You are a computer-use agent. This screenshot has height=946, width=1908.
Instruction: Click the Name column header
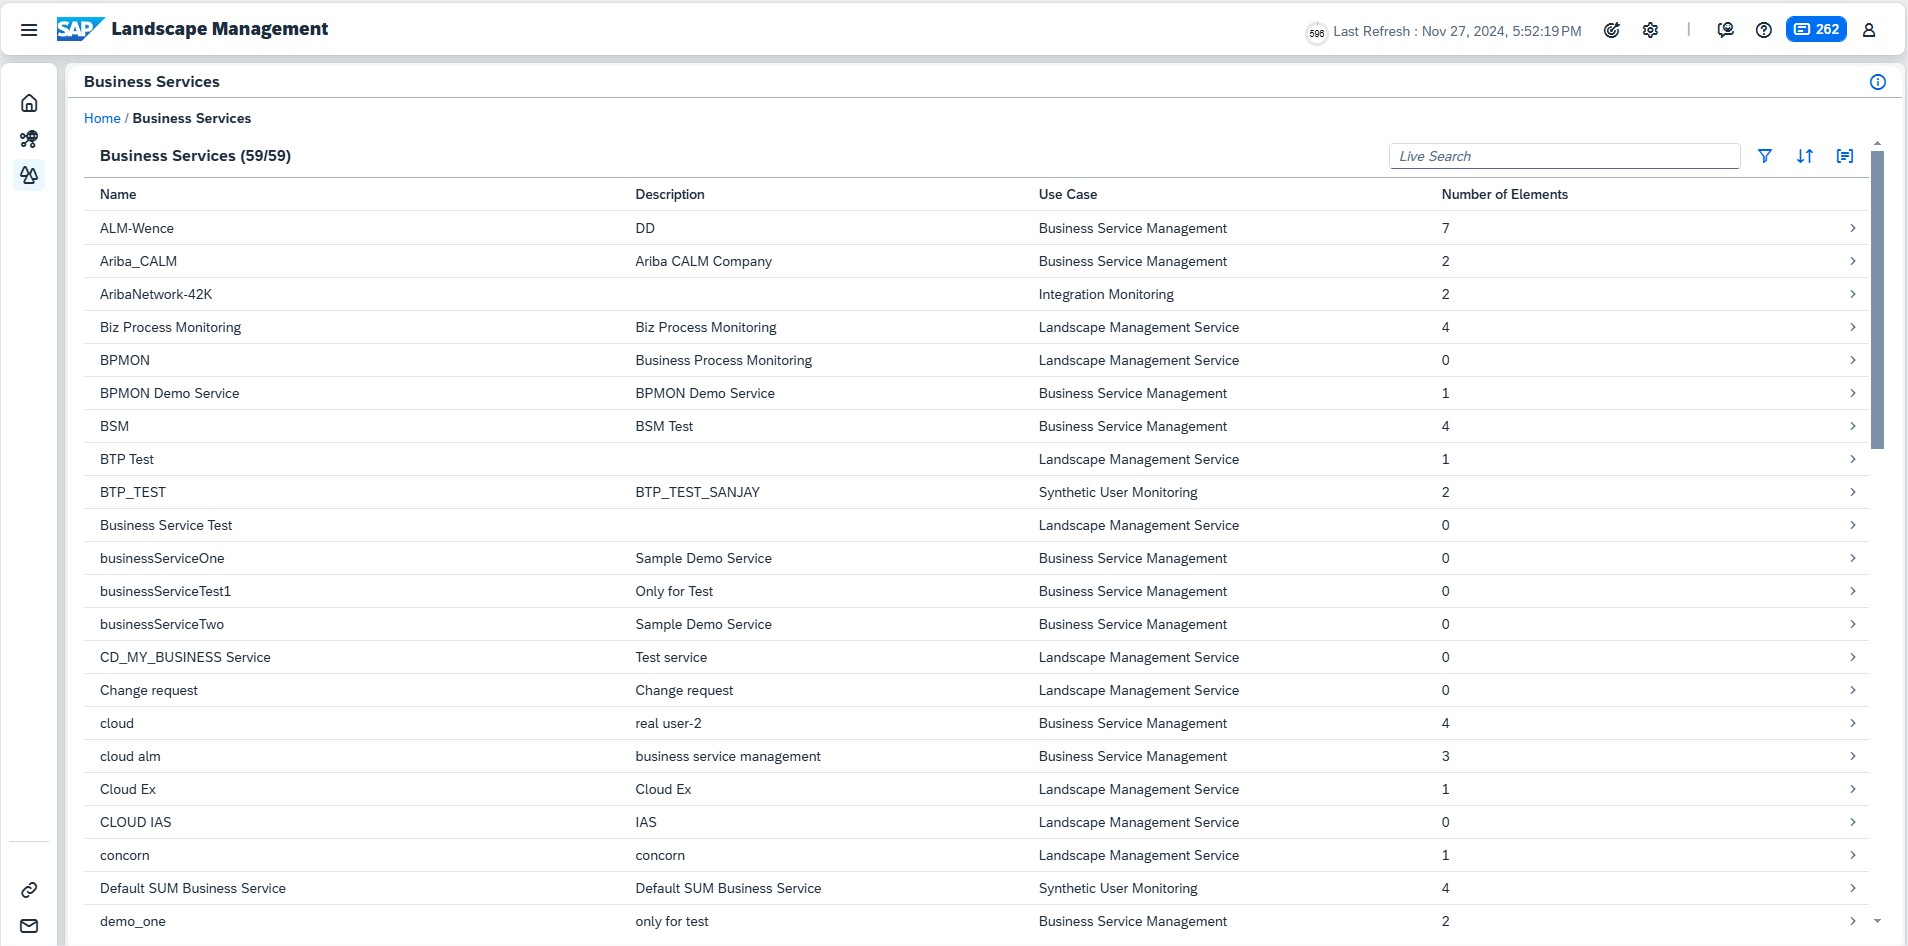[118, 194]
